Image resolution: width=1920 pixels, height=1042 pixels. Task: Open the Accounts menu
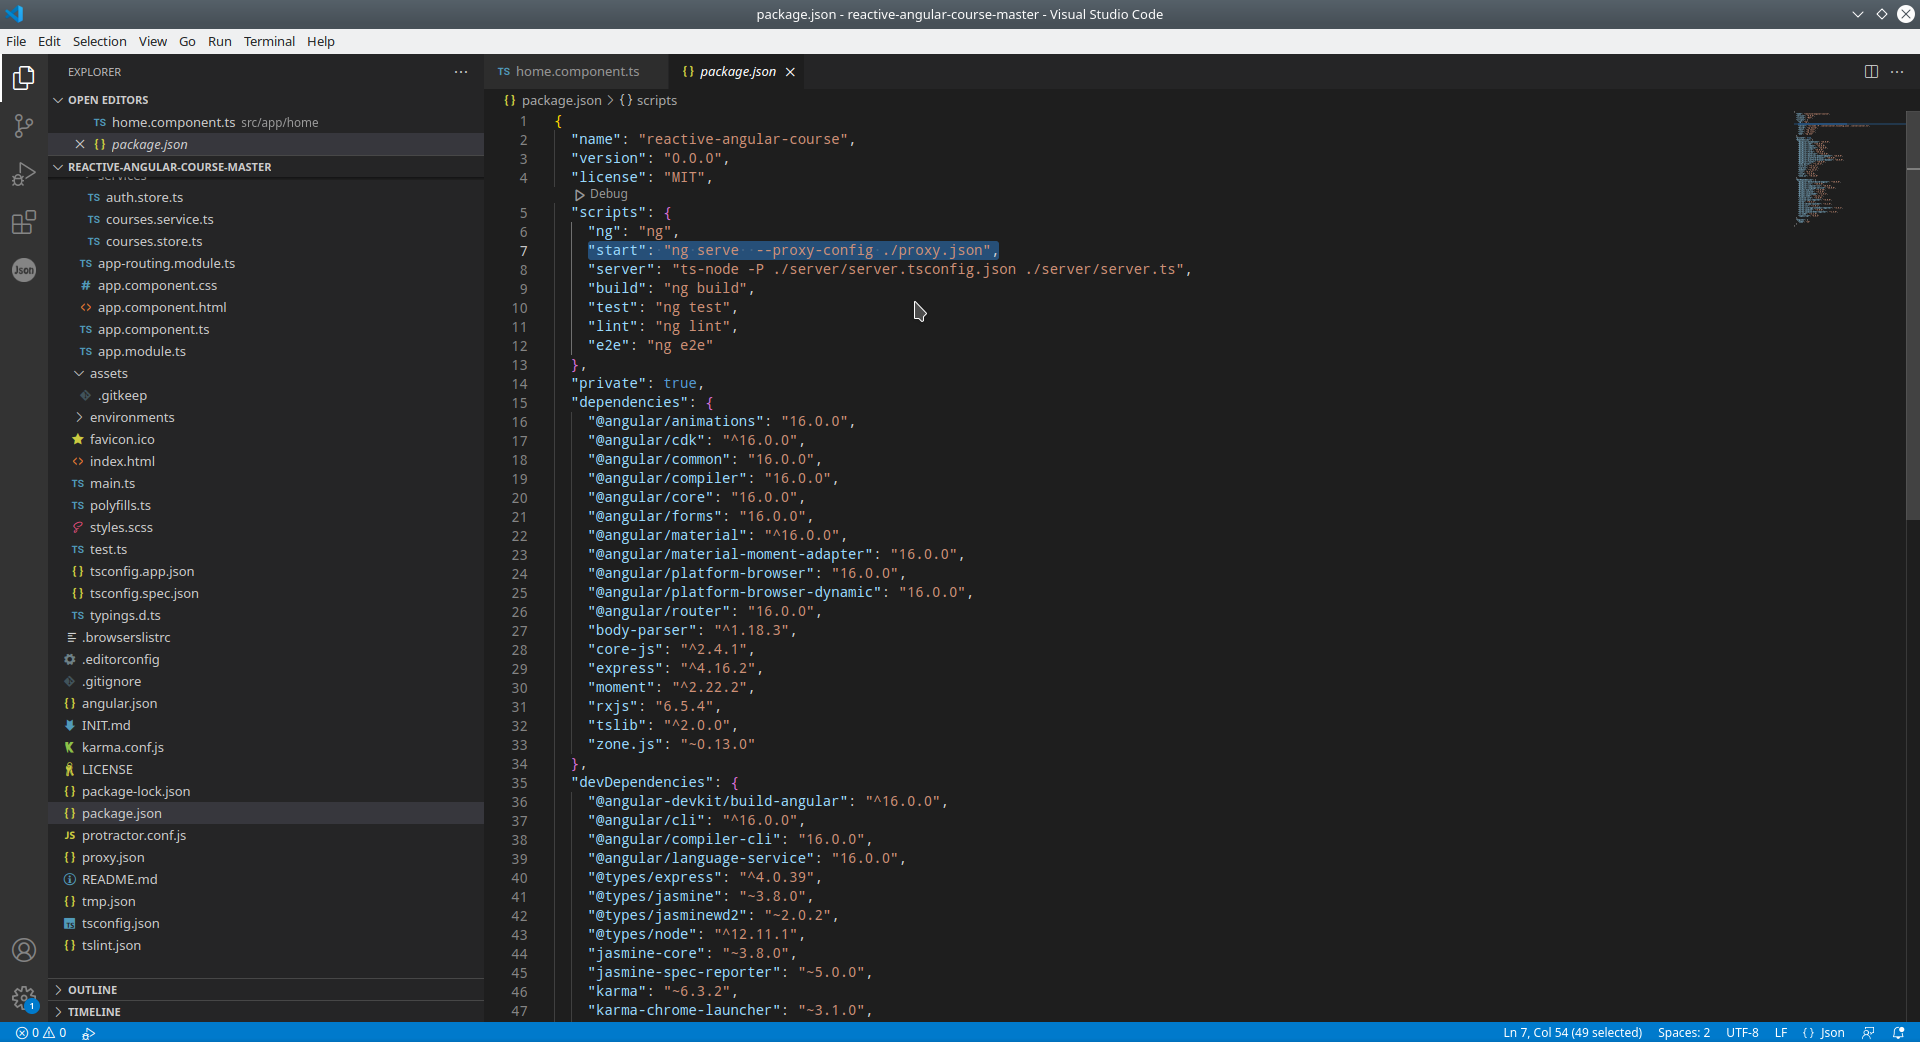24,950
